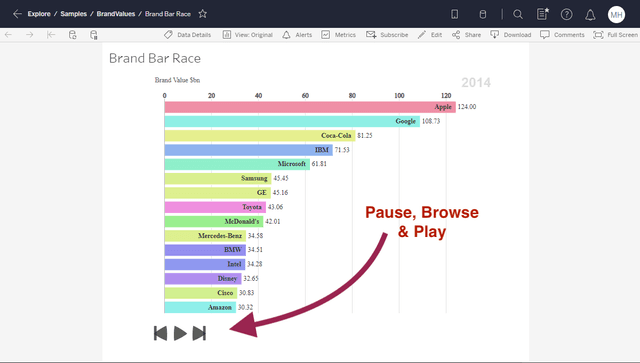Toggle the Comments pane

562,35
